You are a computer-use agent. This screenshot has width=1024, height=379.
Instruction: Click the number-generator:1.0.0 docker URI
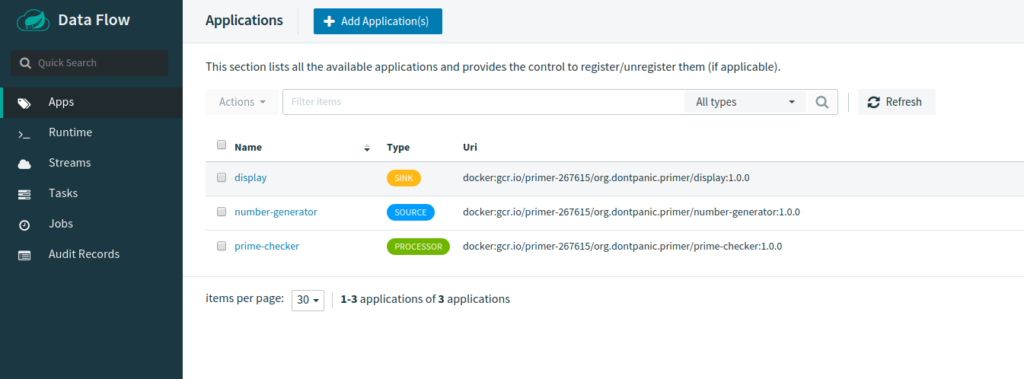(x=632, y=212)
